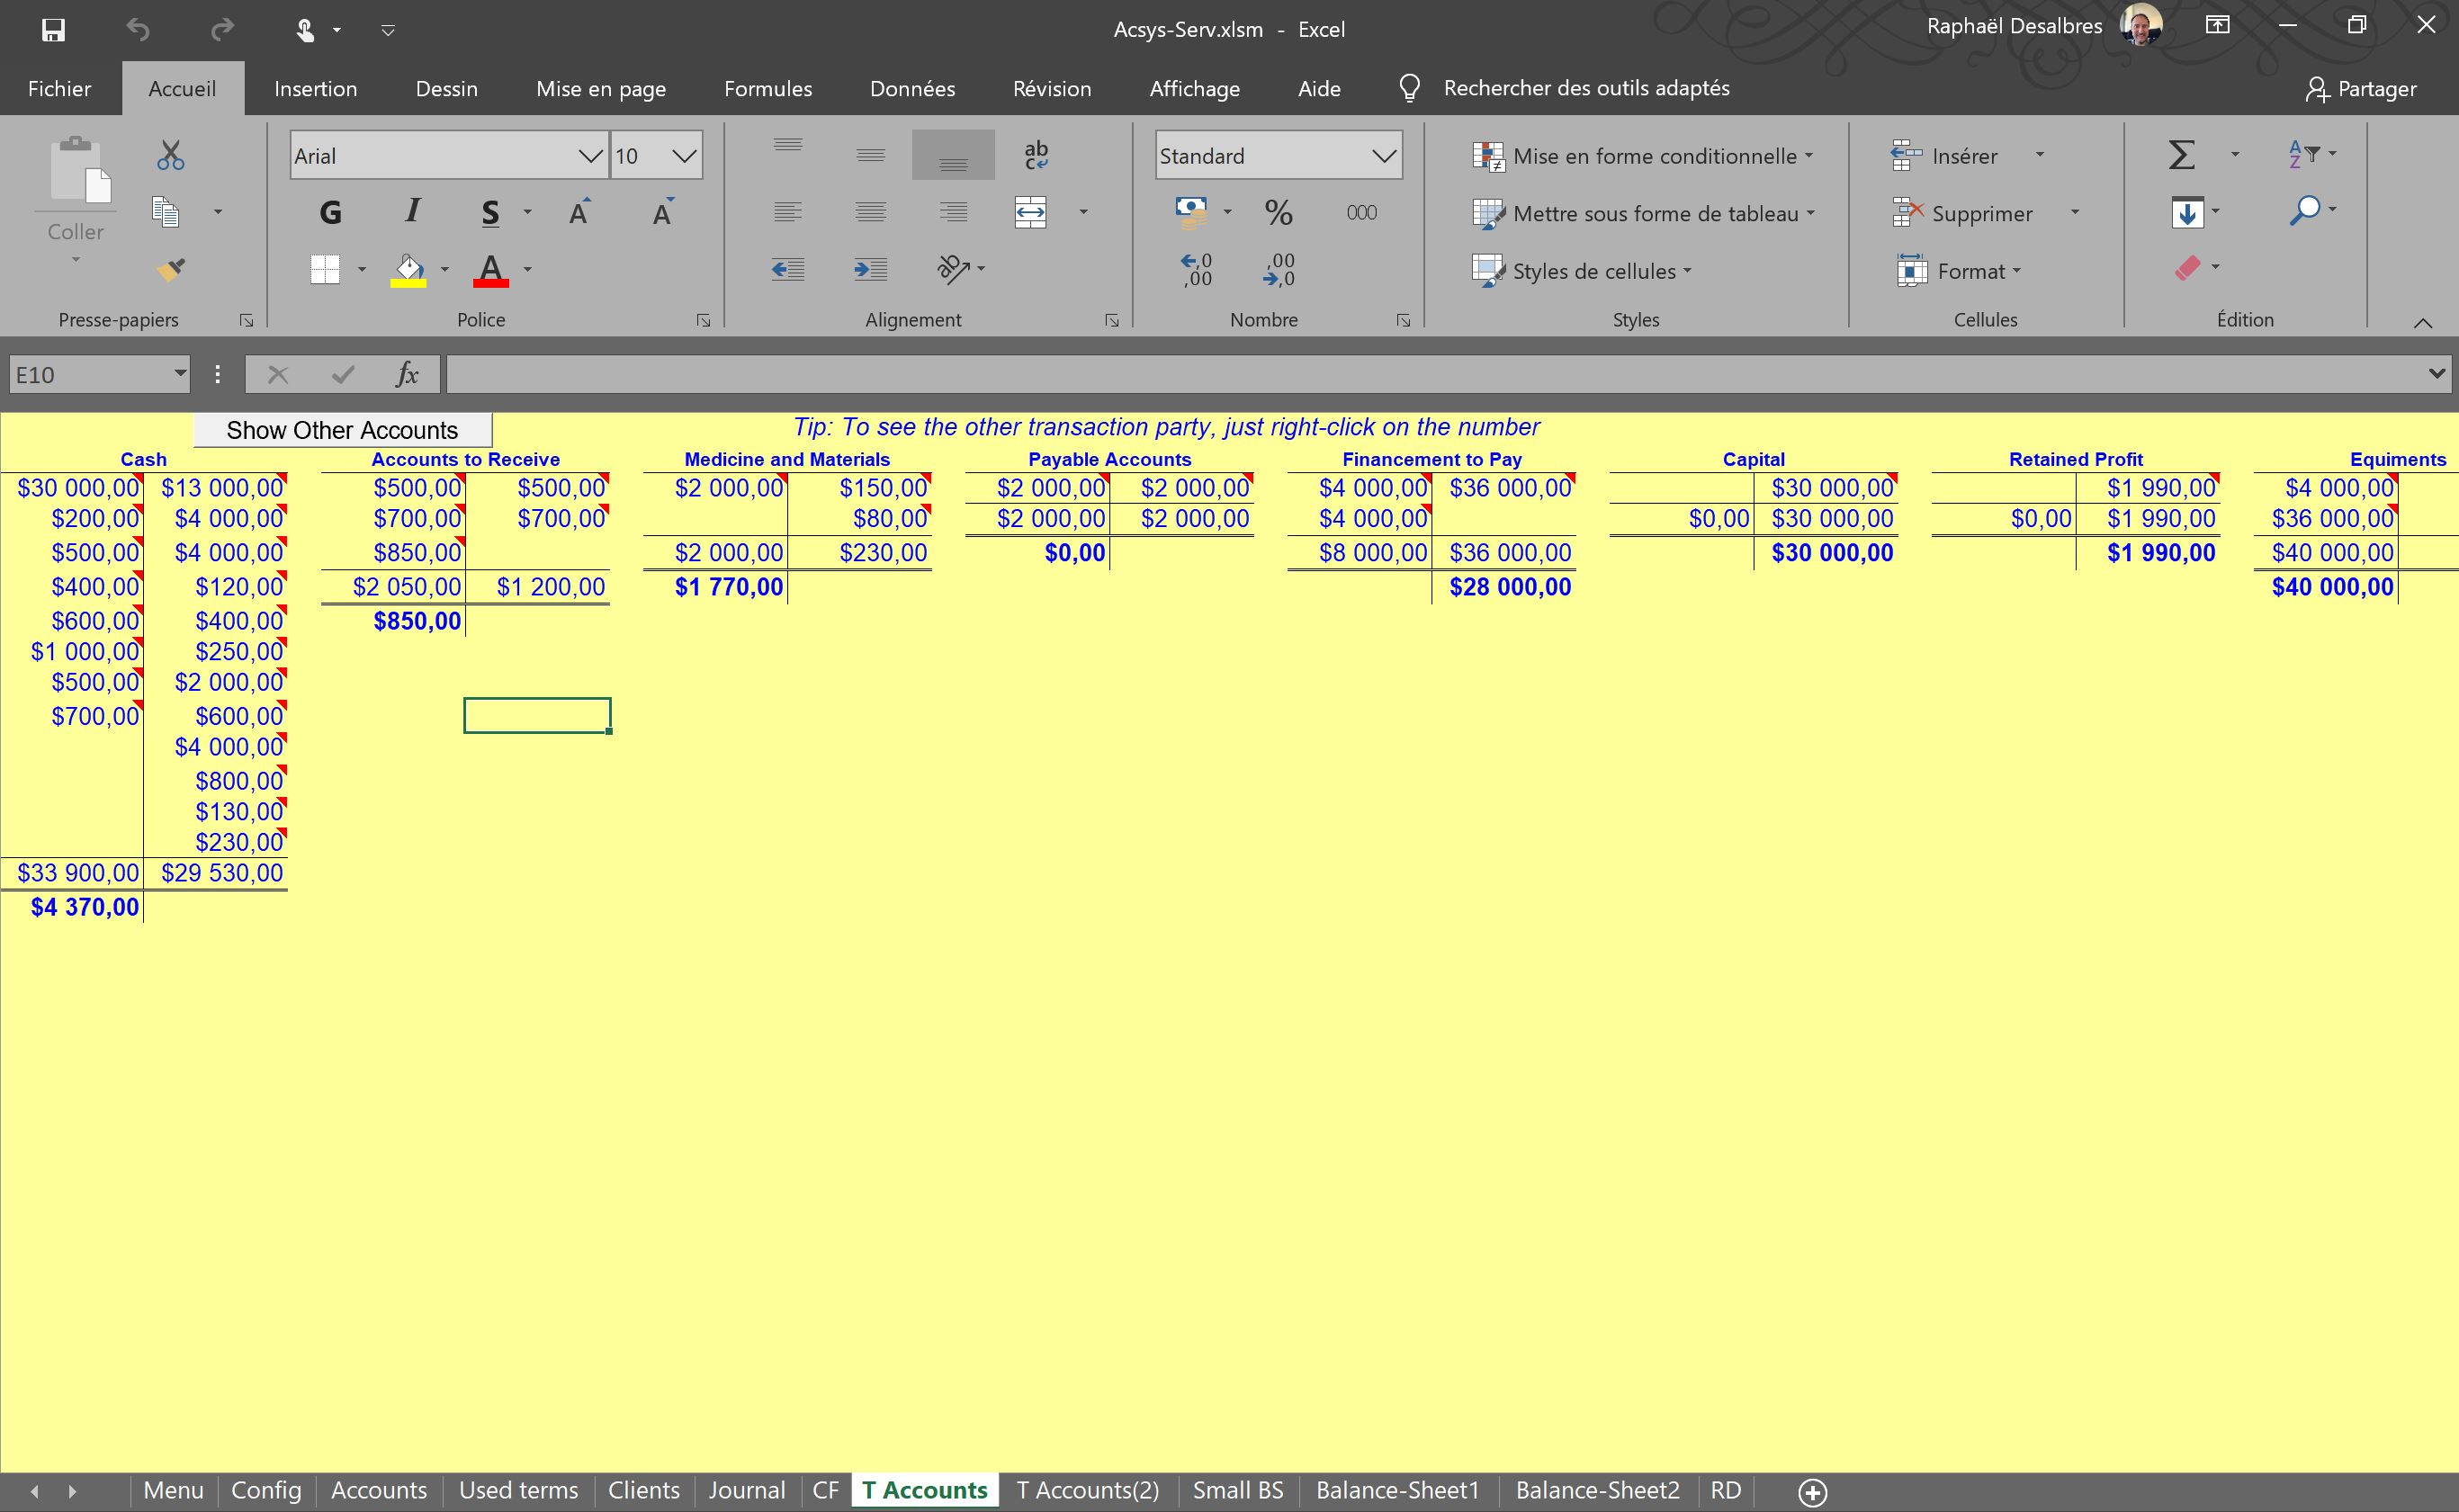
Task: Click Partager share button
Action: [2361, 89]
